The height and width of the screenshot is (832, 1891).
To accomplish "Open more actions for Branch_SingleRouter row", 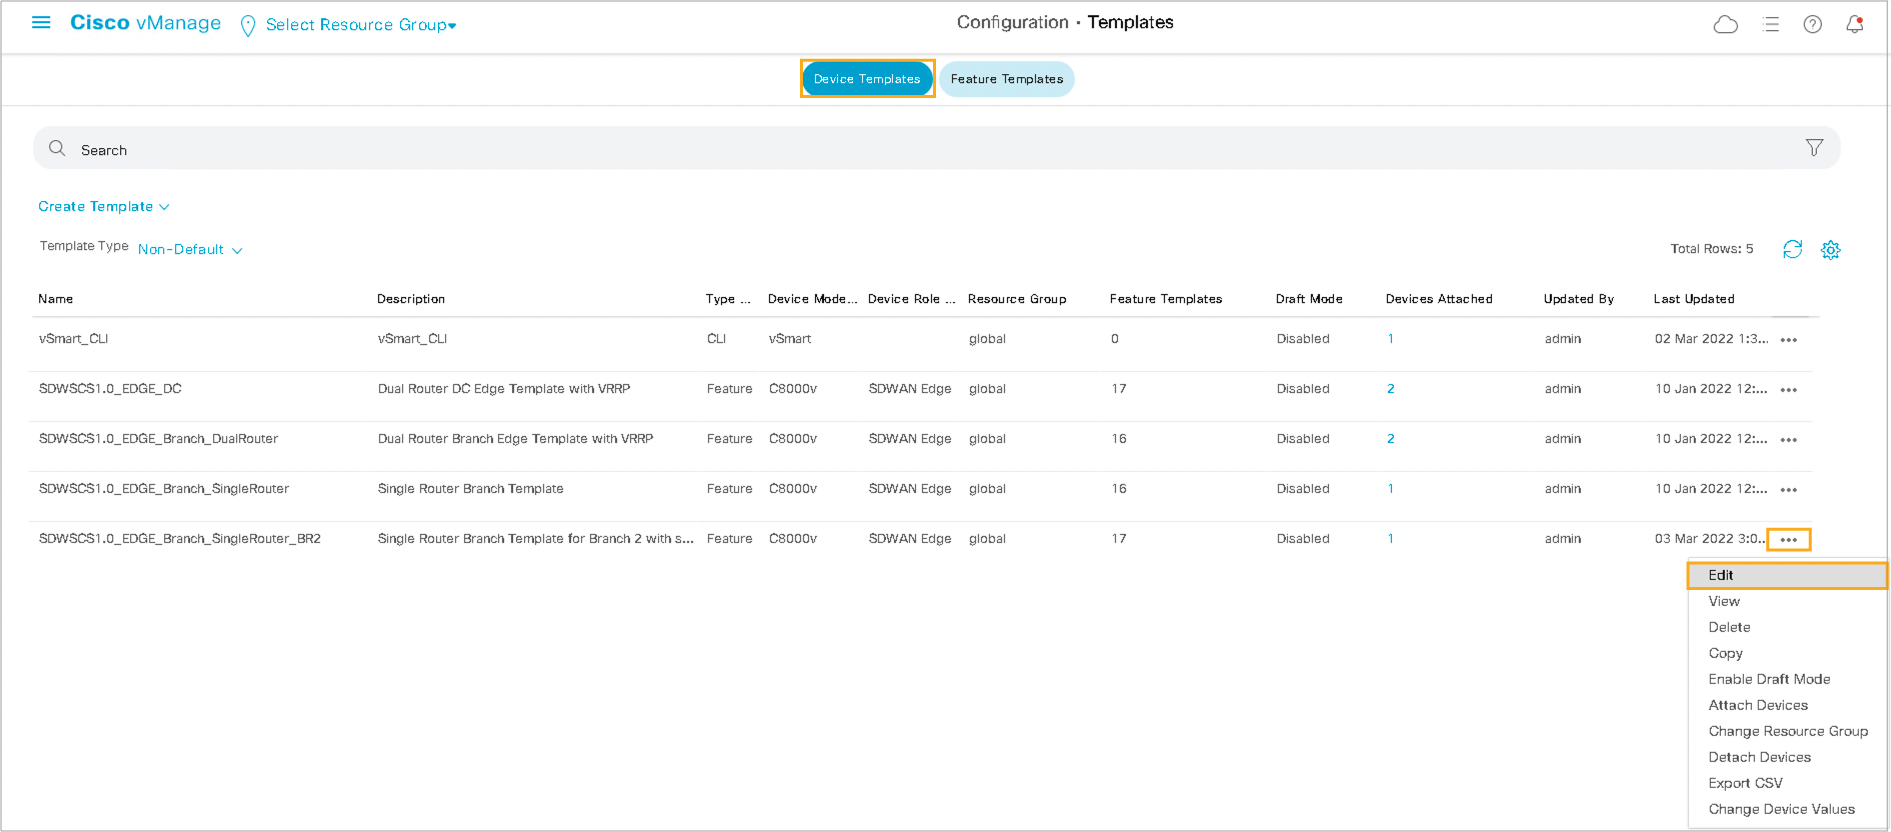I will click(1789, 490).
